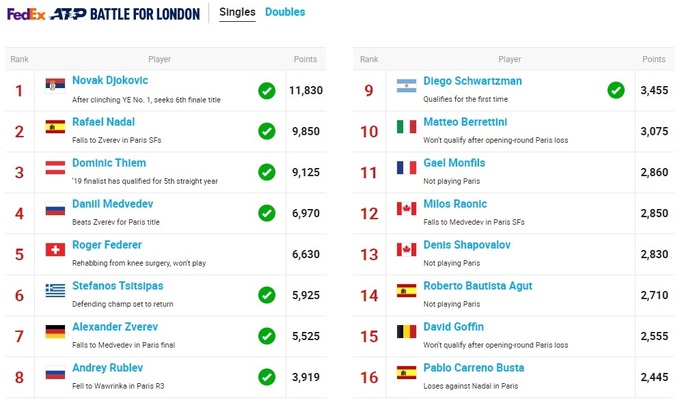Click Points column header in left table
Image resolution: width=680 pixels, height=405 pixels.
(305, 60)
